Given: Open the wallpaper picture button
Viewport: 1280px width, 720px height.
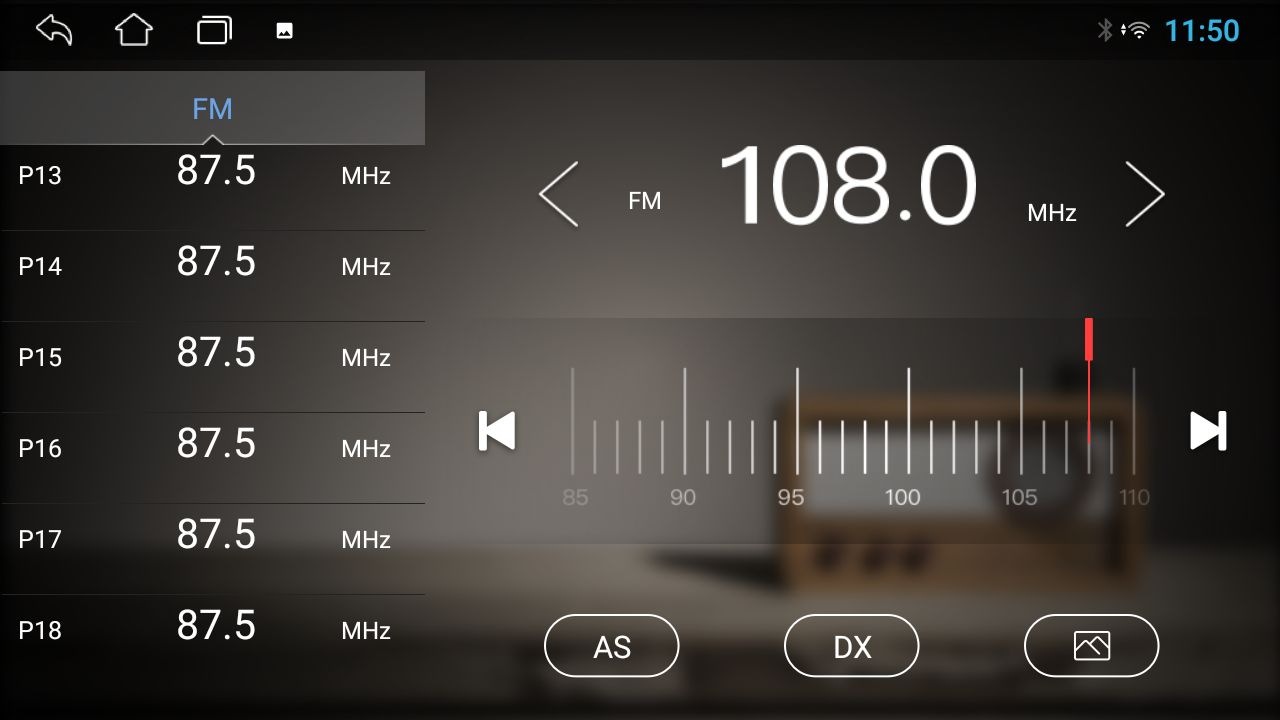Looking at the screenshot, I should point(1091,646).
